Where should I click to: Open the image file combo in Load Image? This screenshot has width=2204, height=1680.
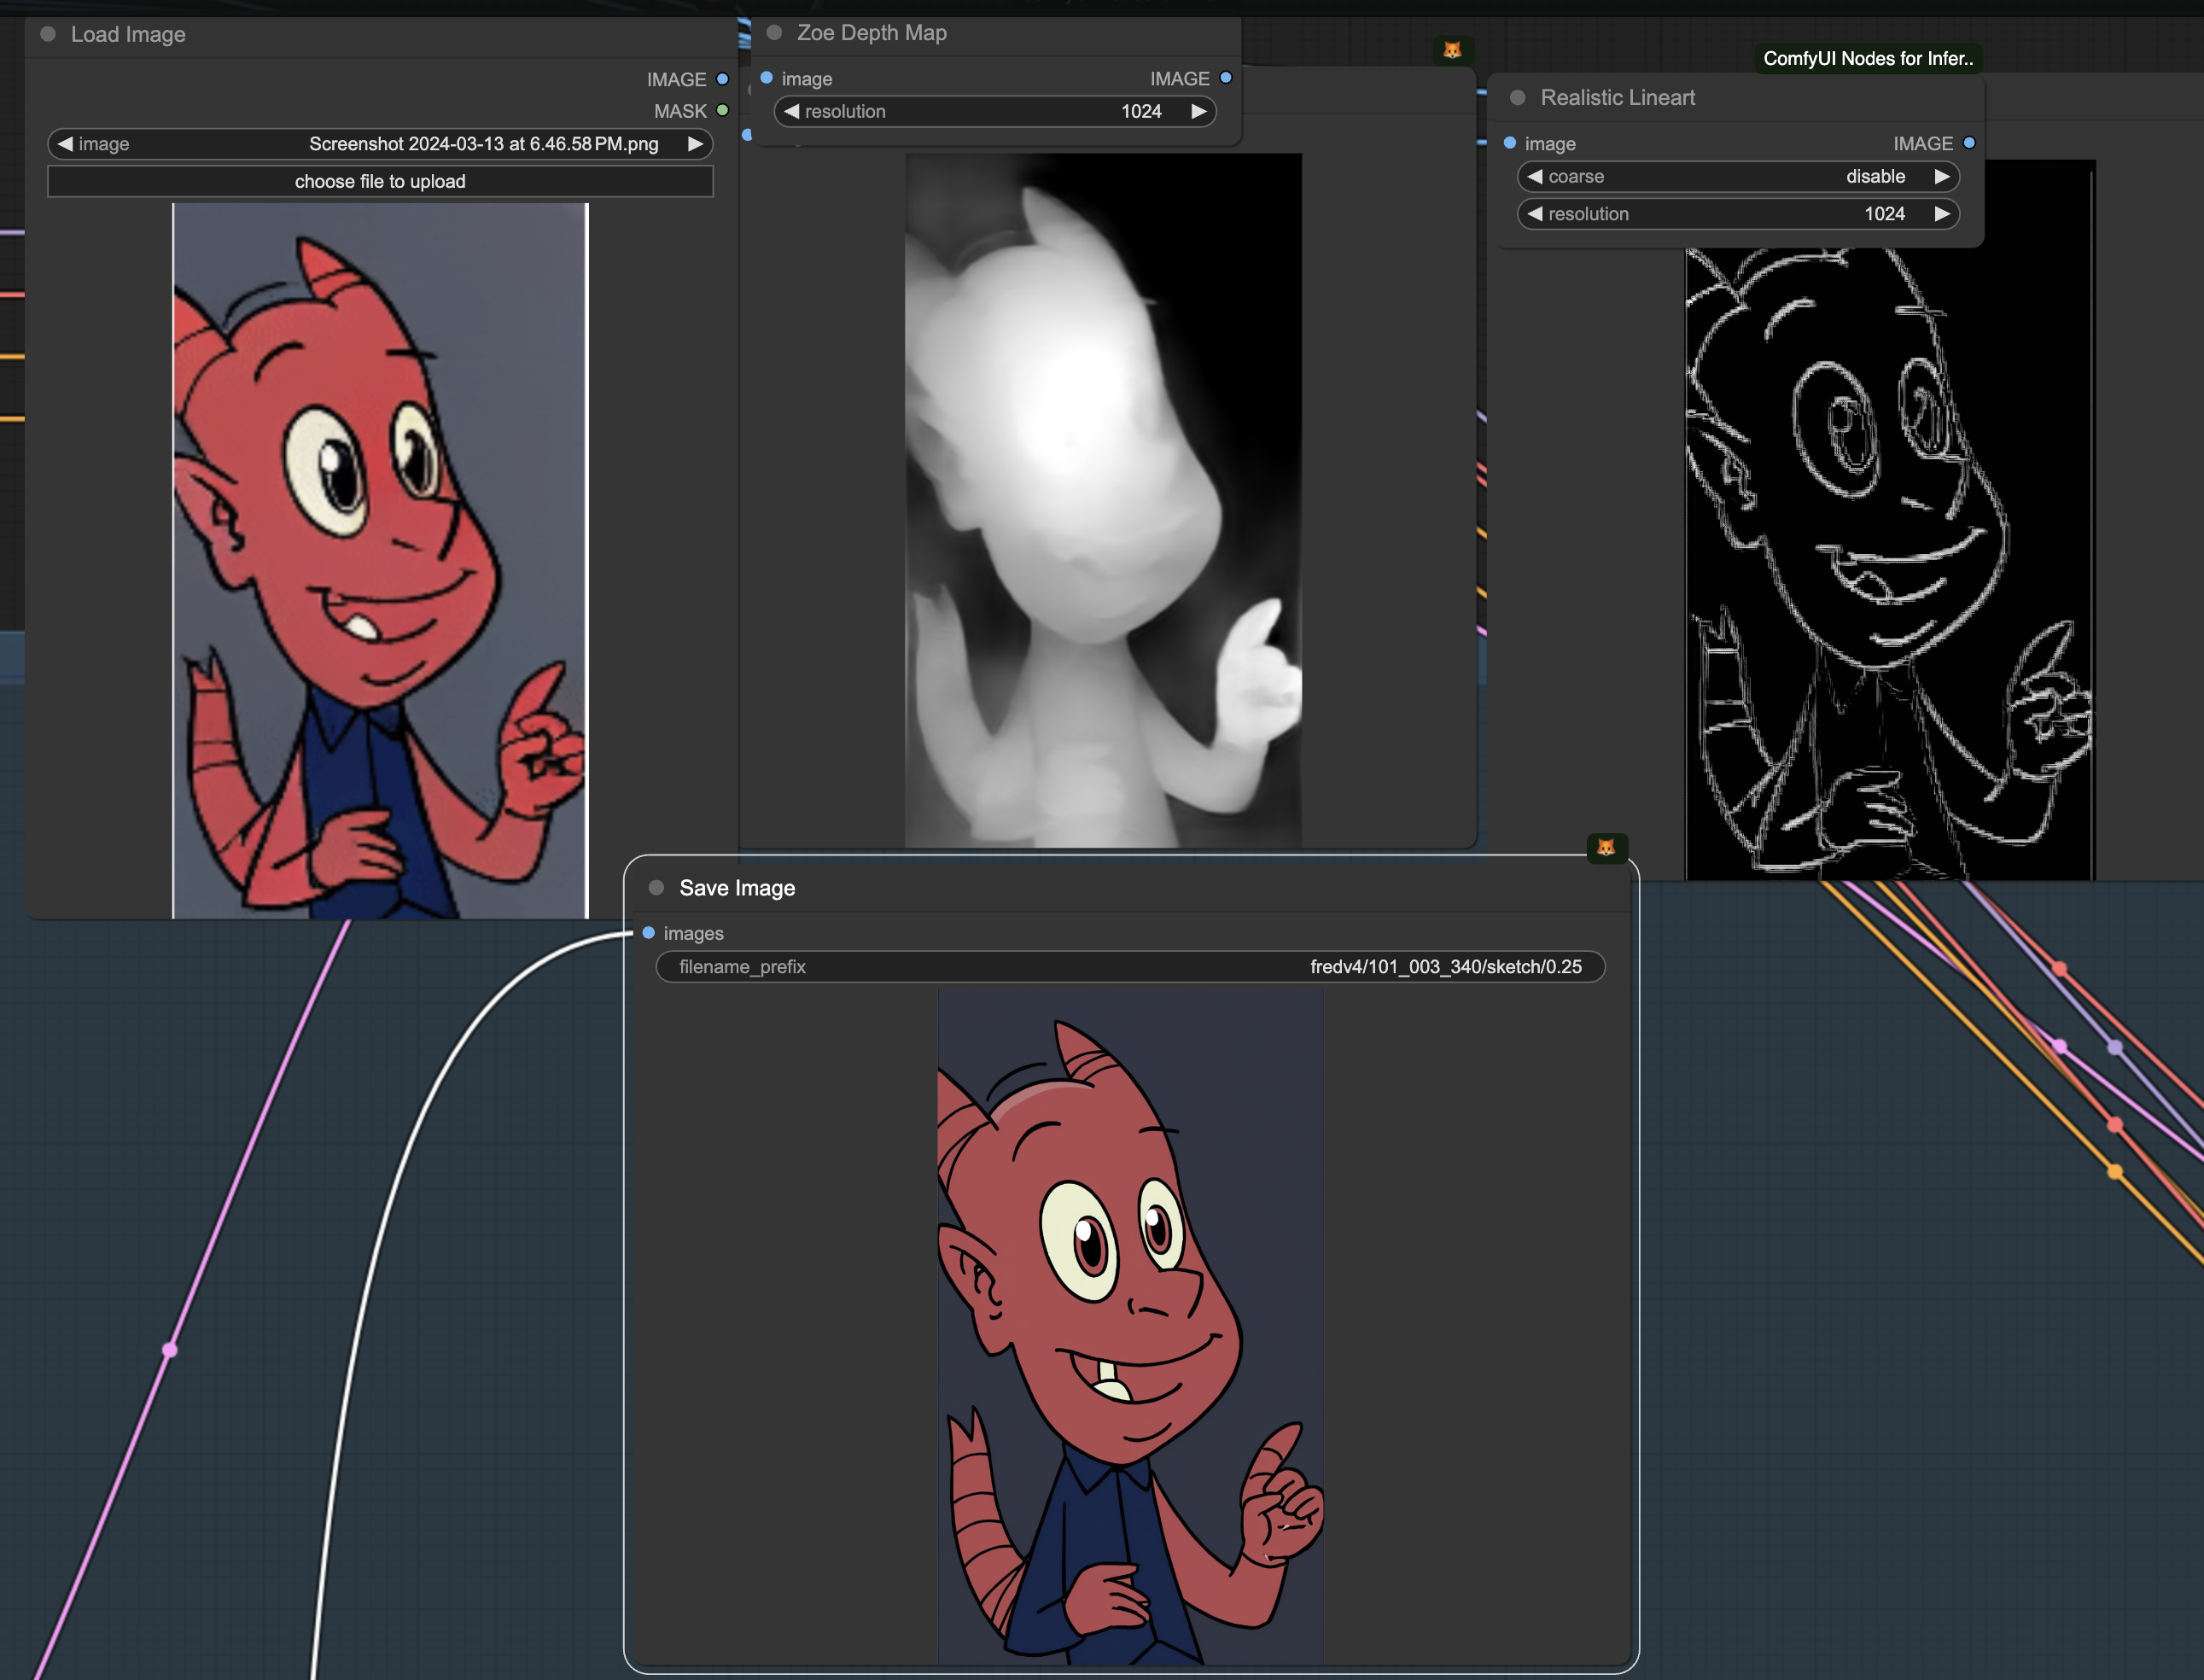click(x=380, y=143)
